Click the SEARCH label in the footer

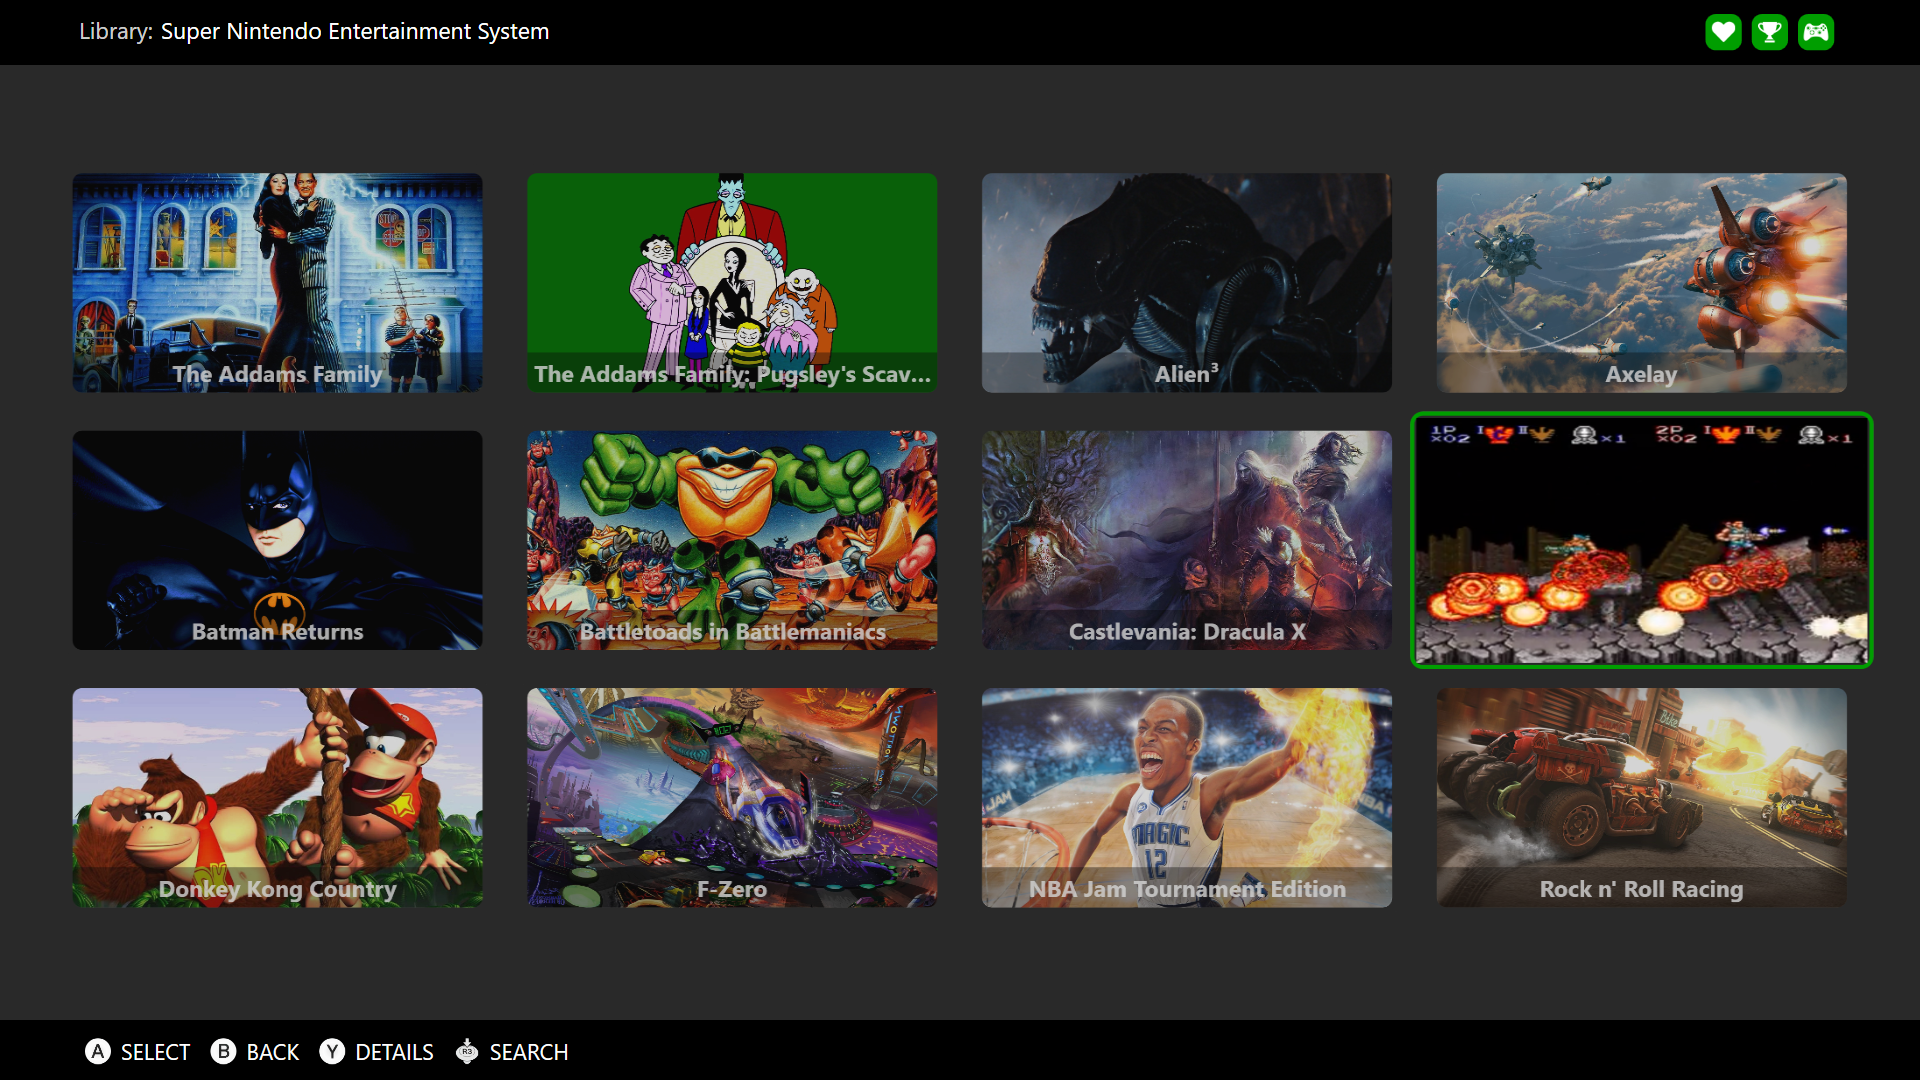(x=529, y=1052)
